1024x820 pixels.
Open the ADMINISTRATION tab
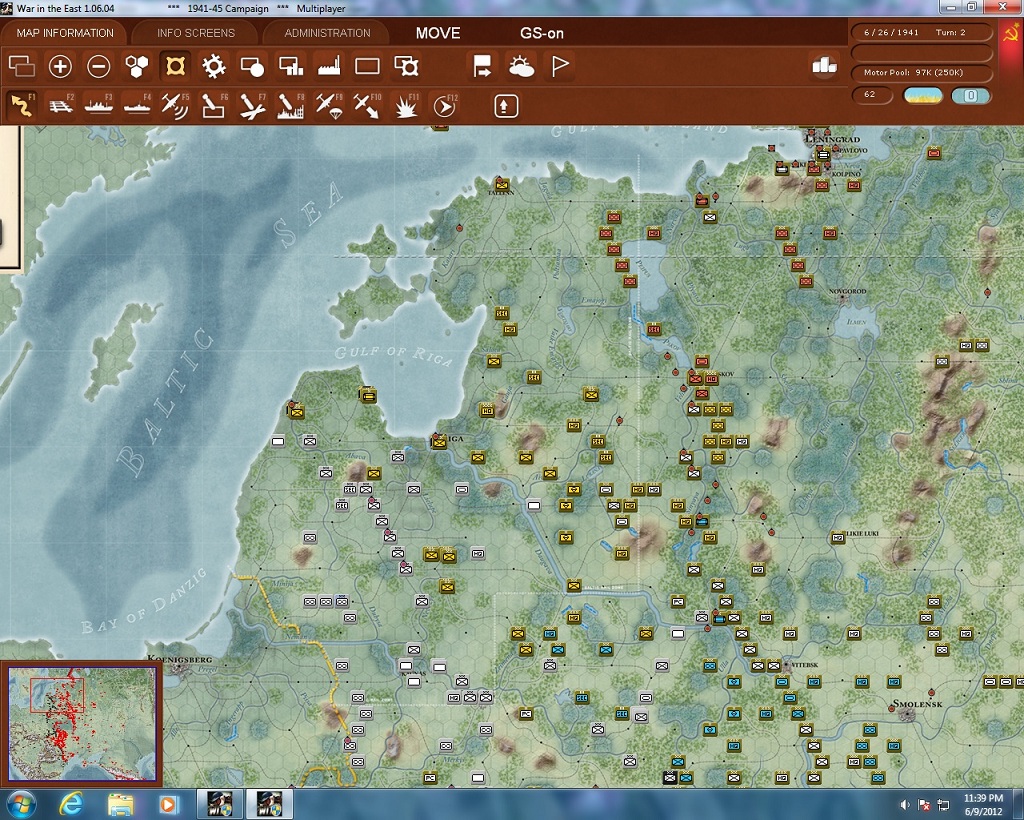[x=327, y=33]
